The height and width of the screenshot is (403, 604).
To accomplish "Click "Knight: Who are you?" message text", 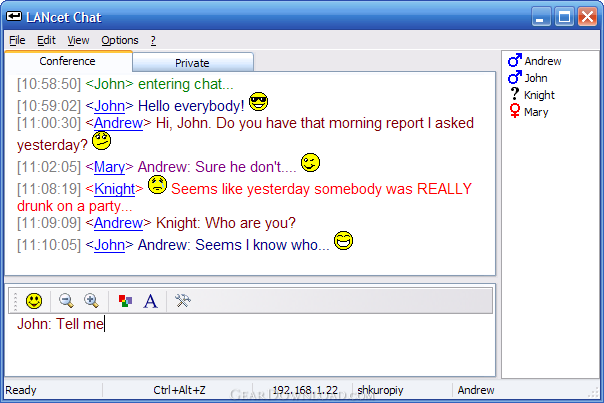I will point(226,223).
